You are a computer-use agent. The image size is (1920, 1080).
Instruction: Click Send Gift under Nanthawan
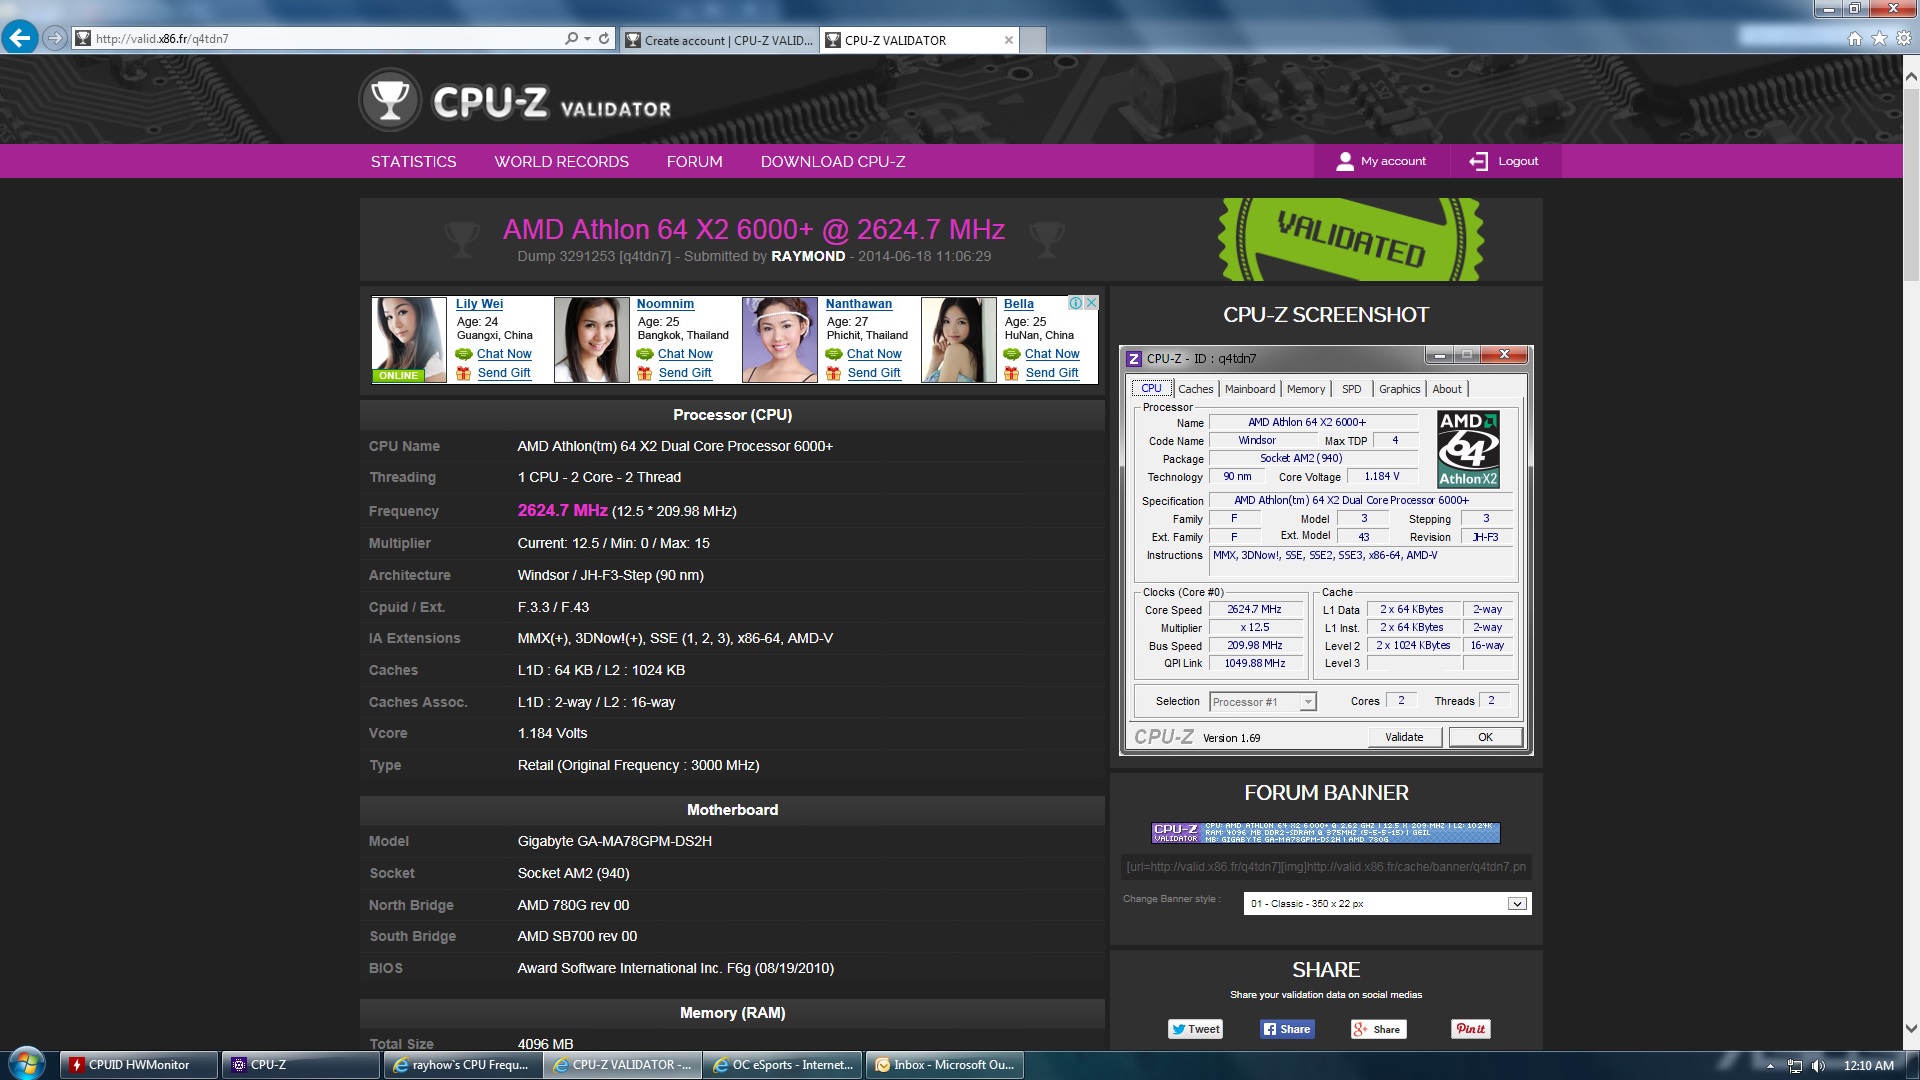(873, 373)
